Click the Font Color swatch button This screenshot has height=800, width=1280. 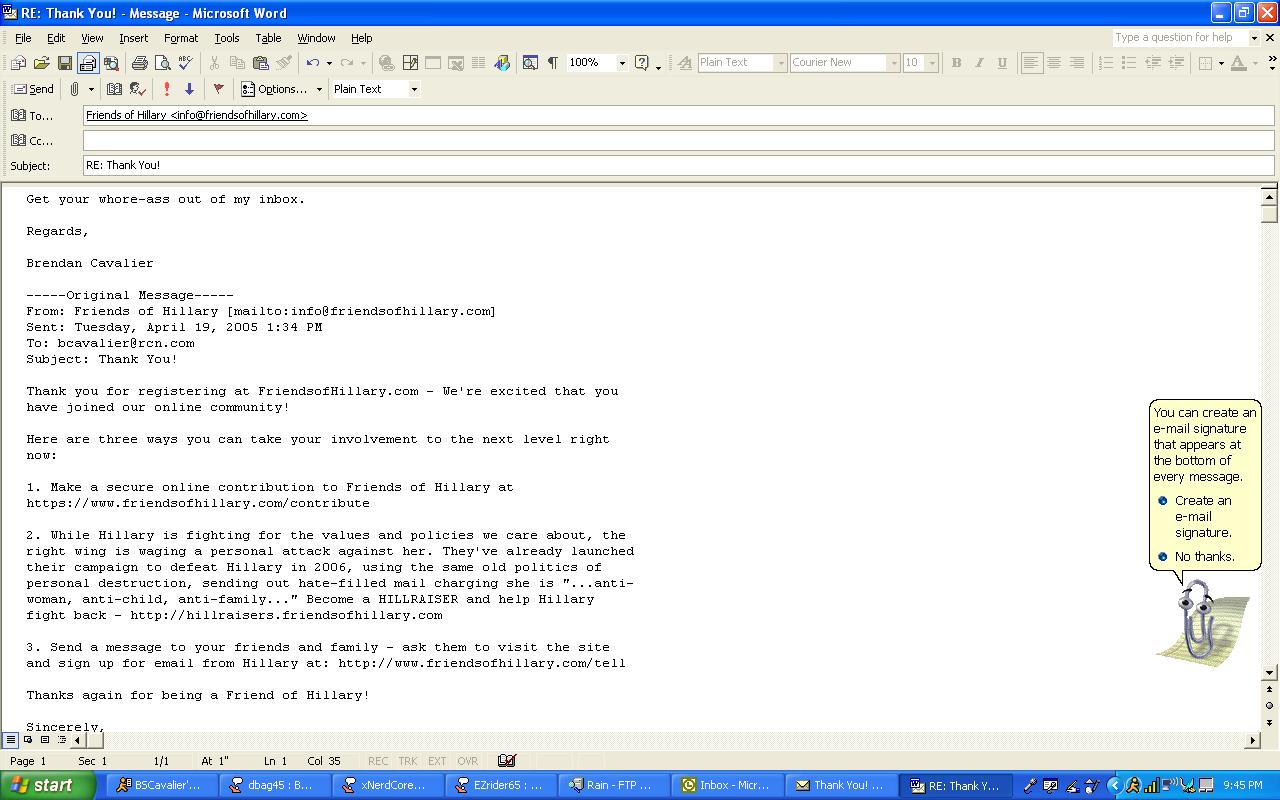[x=1238, y=63]
